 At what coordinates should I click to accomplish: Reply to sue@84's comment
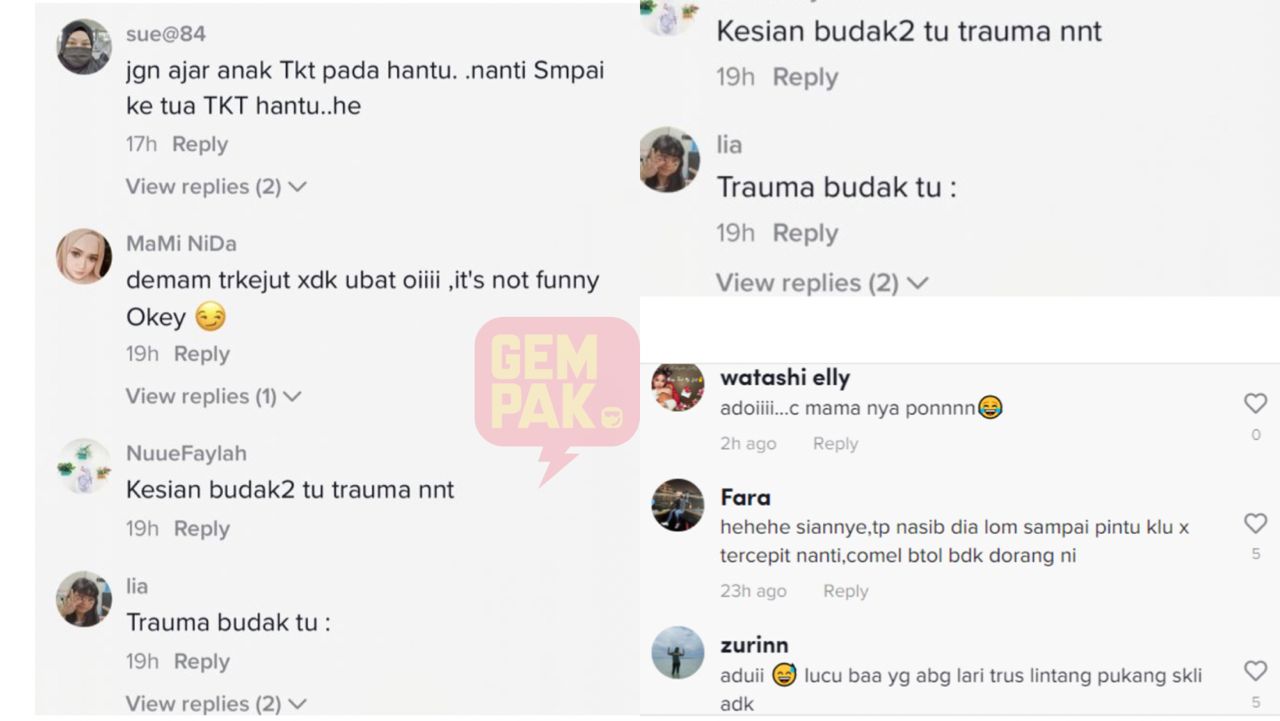click(200, 144)
